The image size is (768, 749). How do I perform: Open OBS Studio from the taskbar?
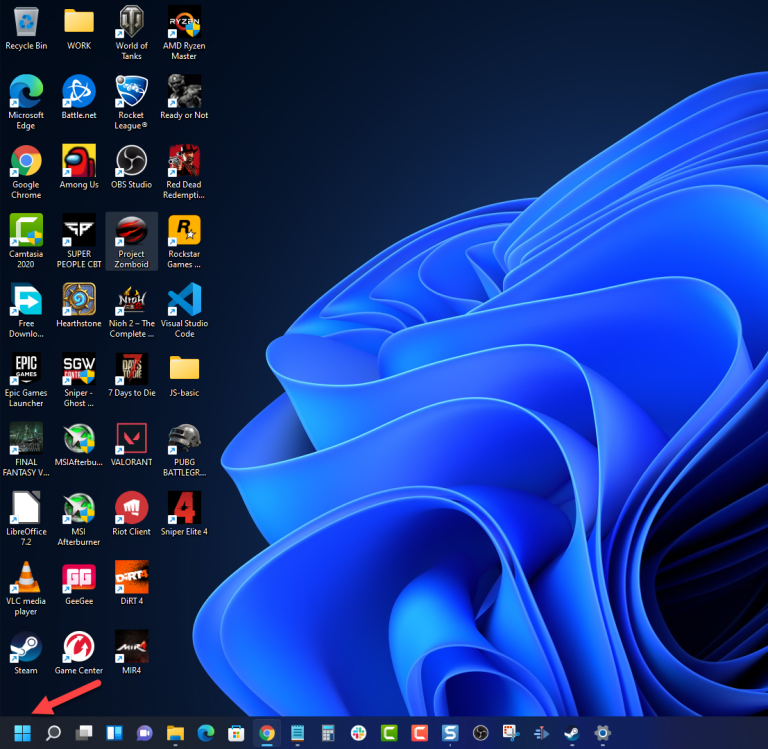pyautogui.click(x=480, y=733)
